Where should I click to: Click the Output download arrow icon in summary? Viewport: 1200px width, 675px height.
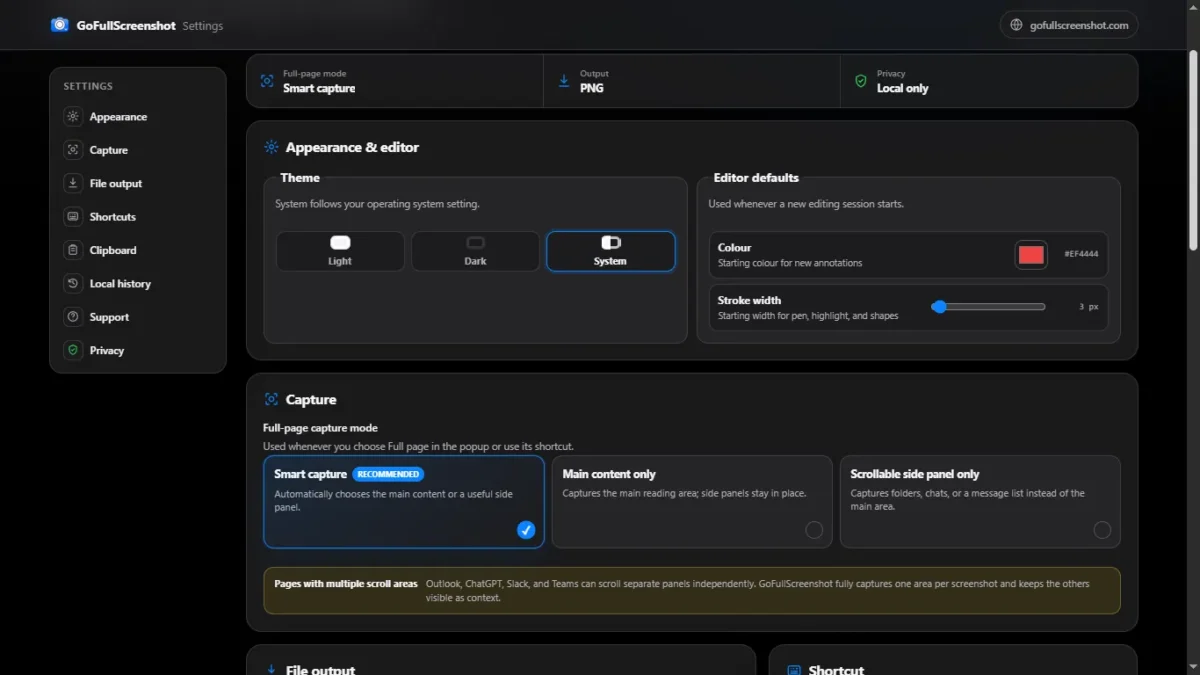tap(564, 81)
